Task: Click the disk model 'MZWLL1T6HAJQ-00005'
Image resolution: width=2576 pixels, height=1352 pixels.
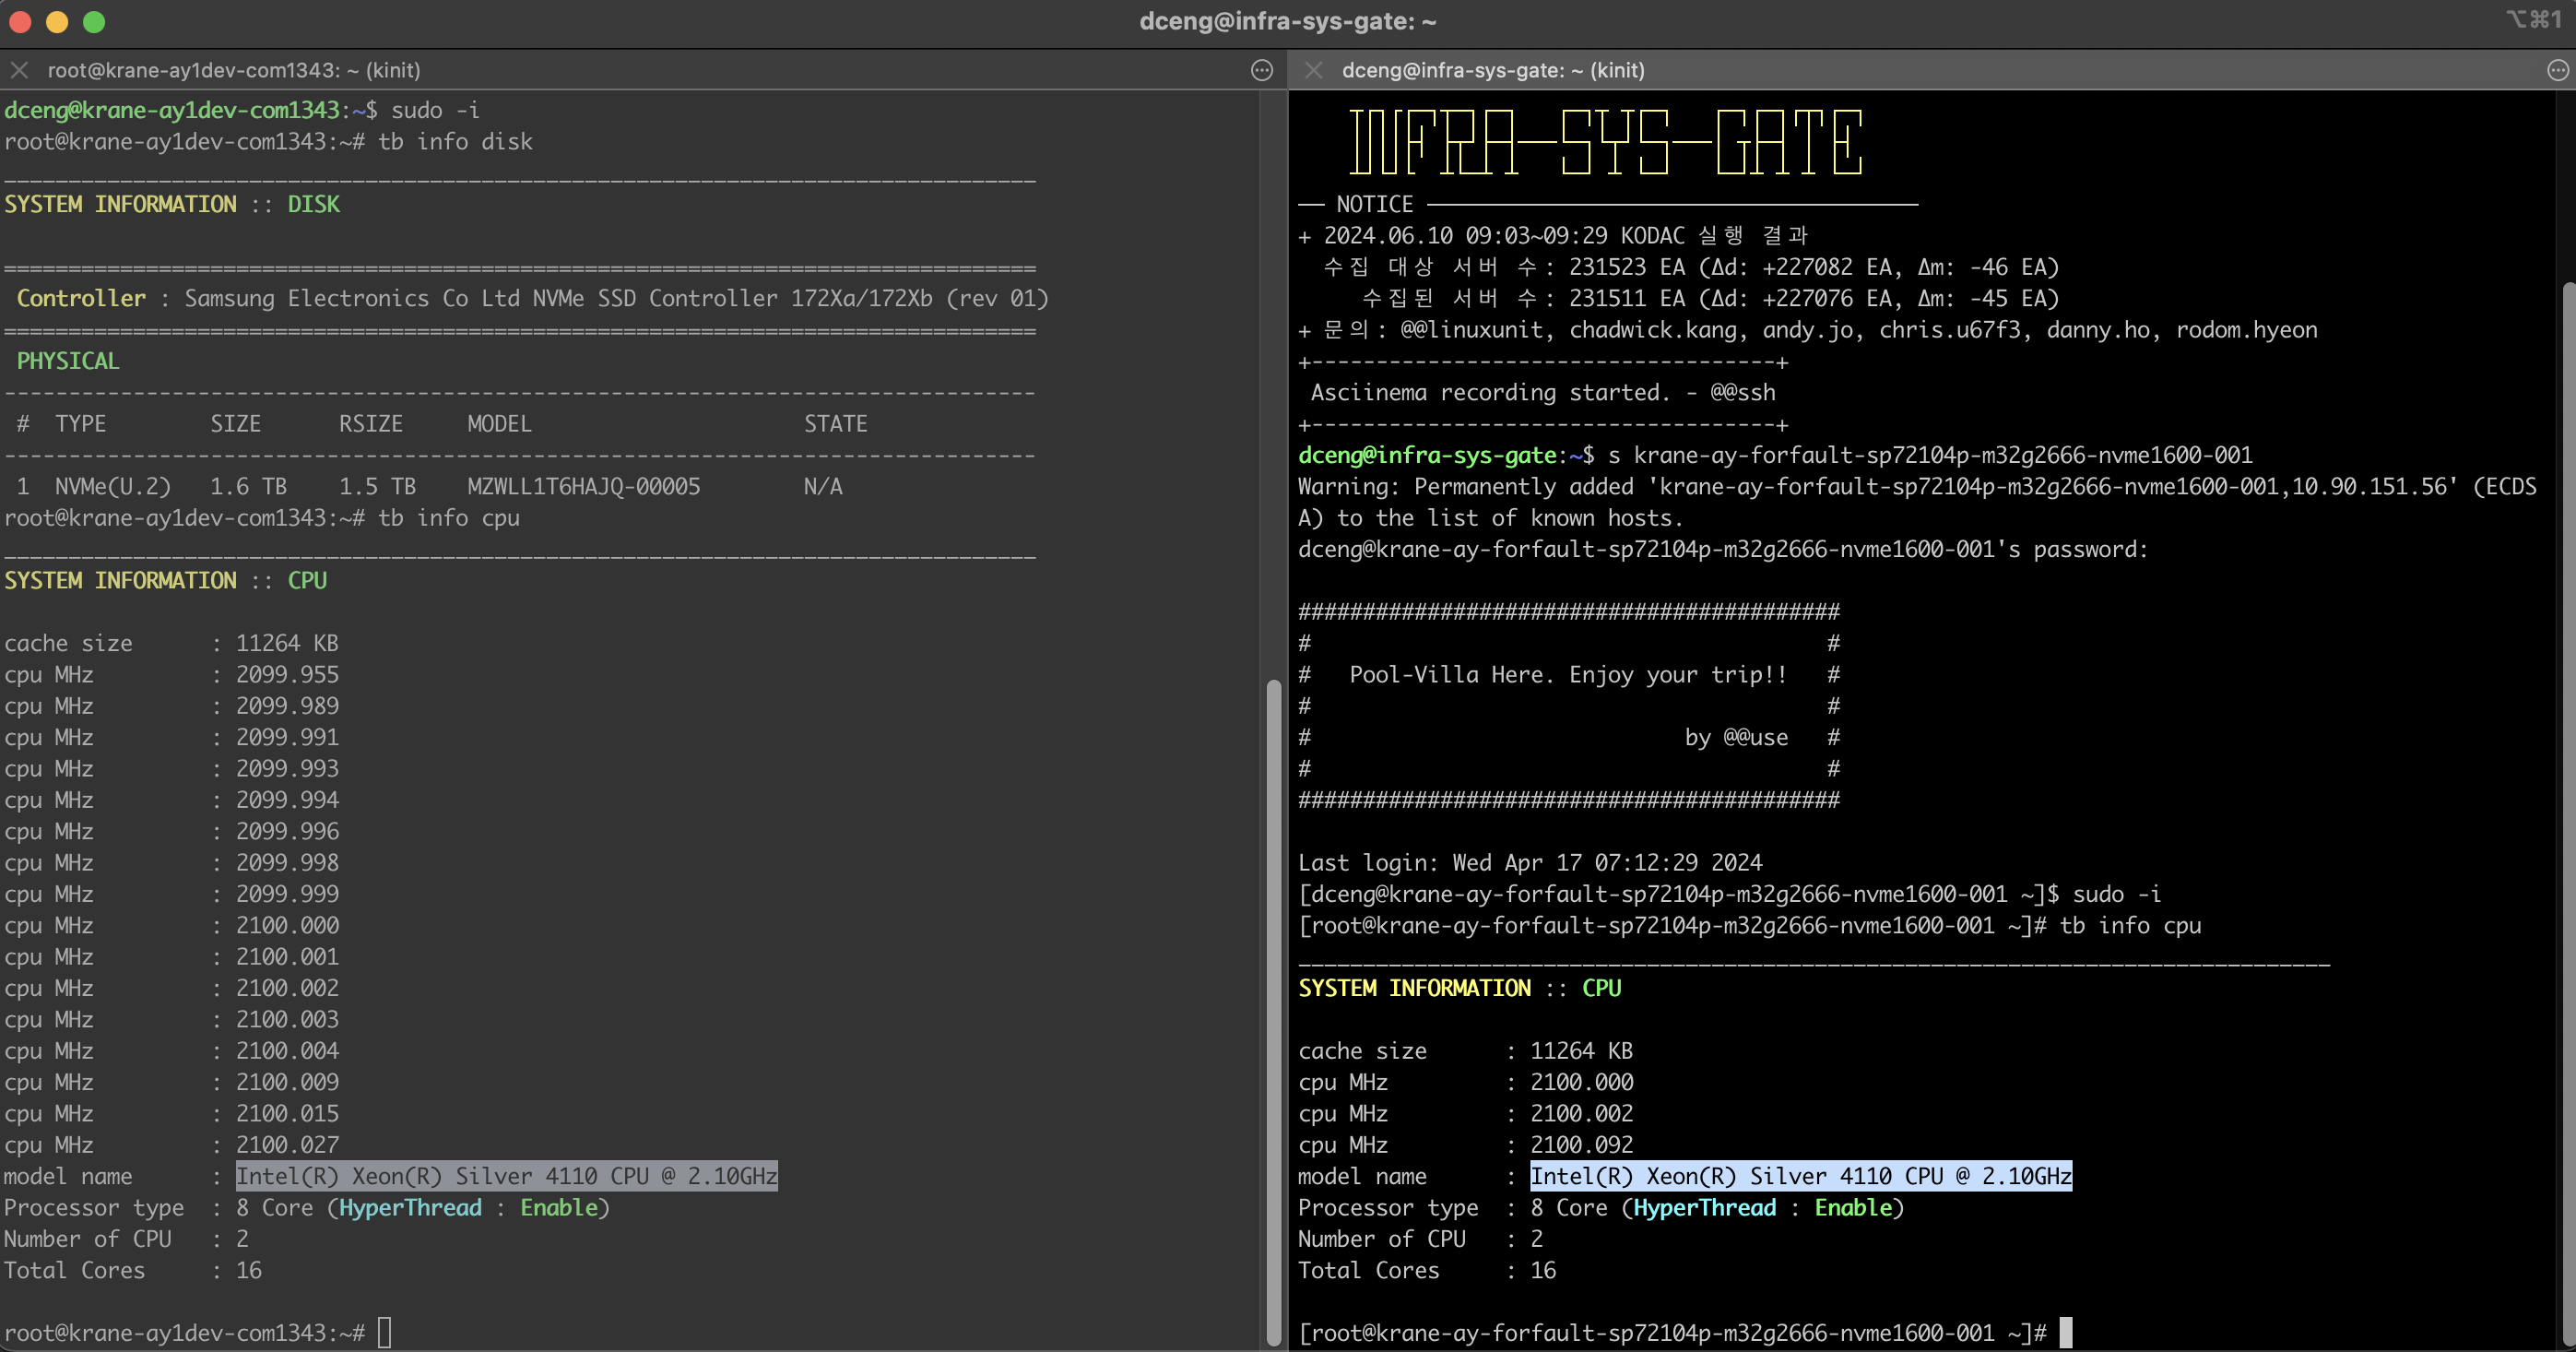Action: point(584,487)
